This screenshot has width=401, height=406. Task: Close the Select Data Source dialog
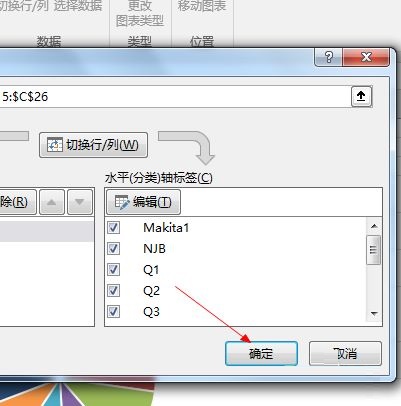click(x=366, y=57)
